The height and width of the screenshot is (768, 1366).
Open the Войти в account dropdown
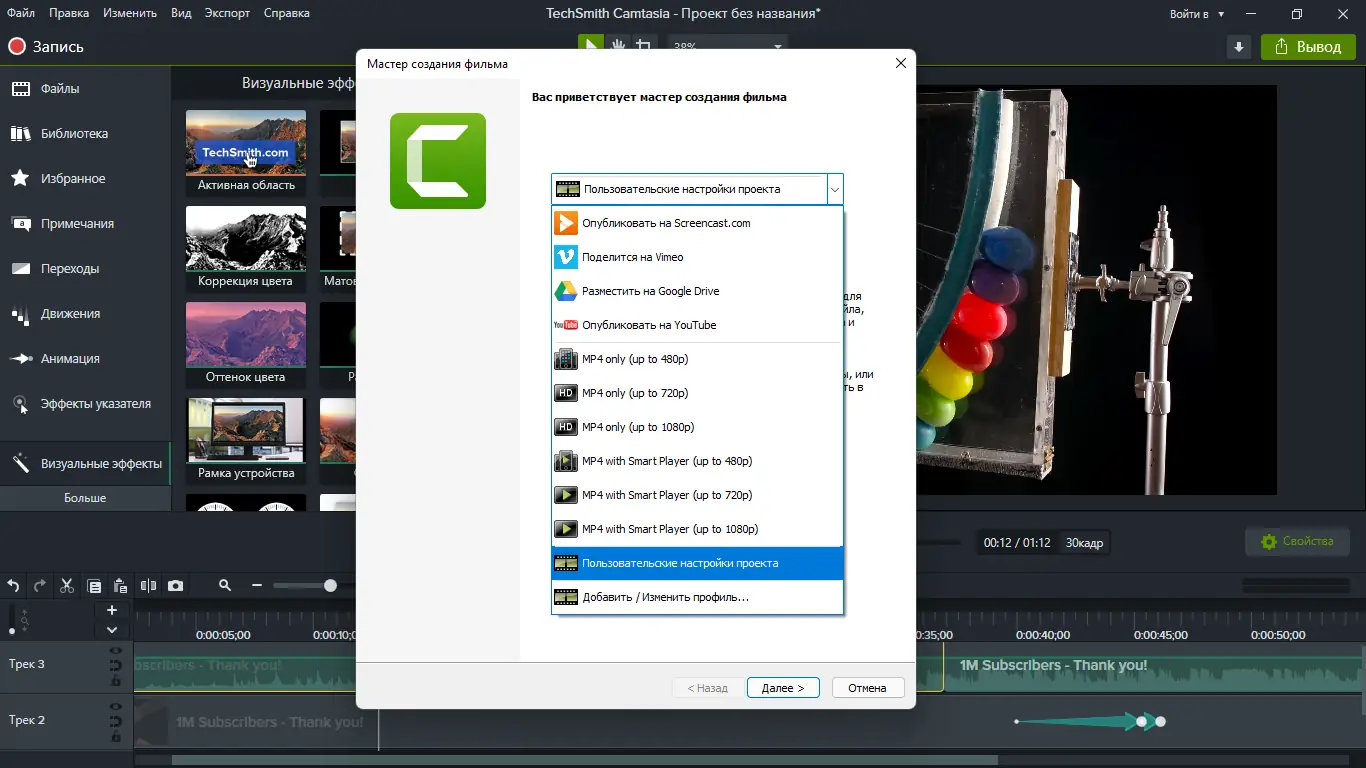tap(1197, 14)
